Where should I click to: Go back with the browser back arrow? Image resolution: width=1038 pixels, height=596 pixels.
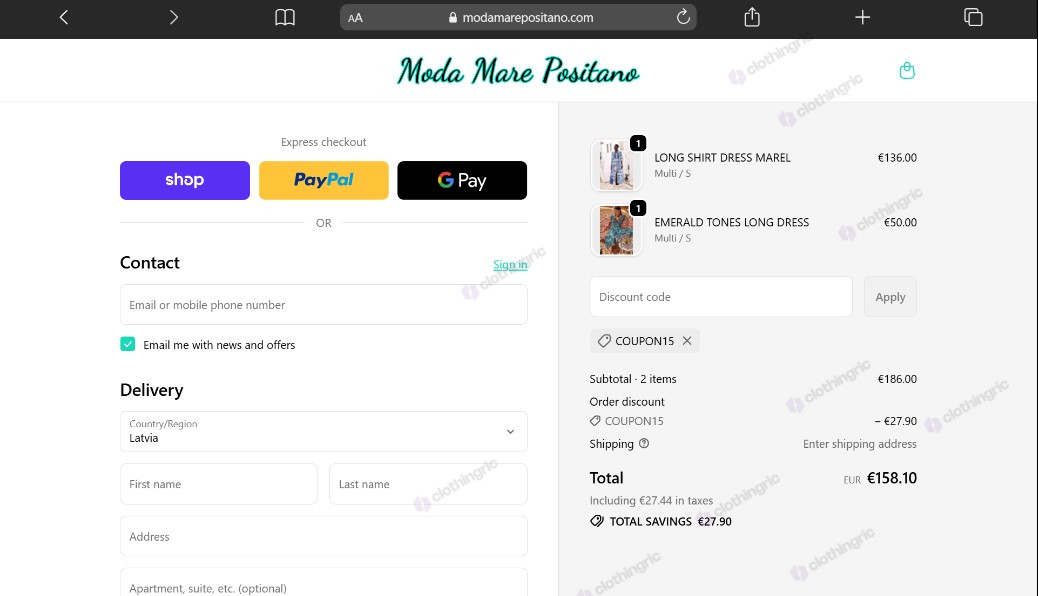pos(64,17)
